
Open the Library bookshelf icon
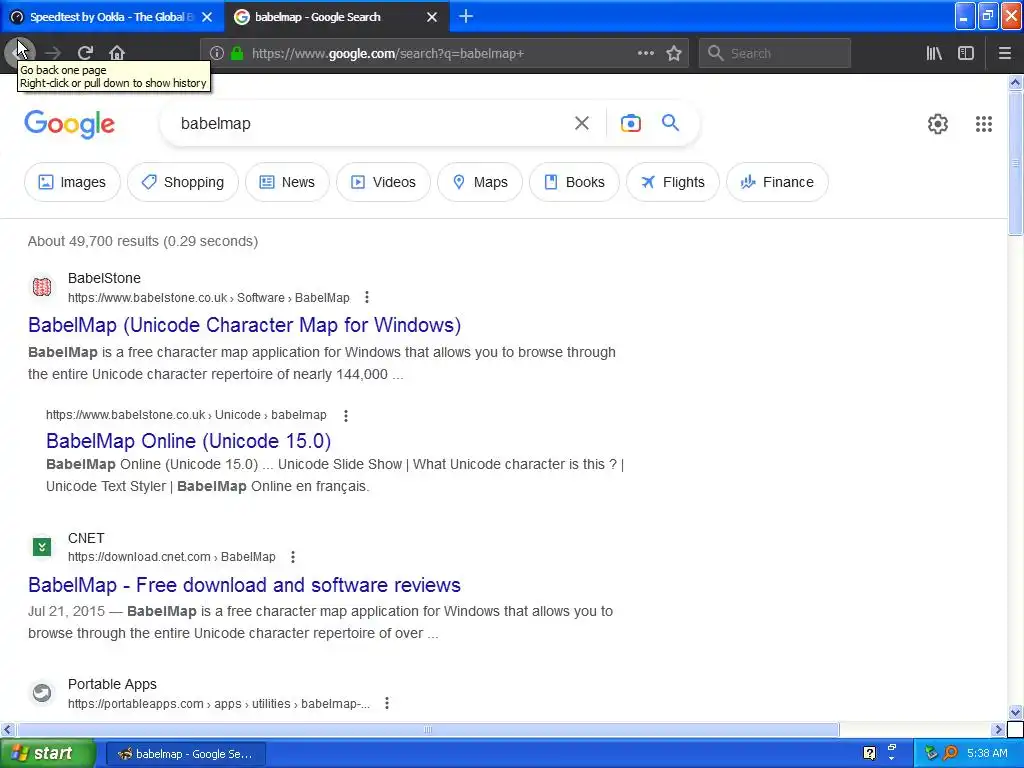934,53
